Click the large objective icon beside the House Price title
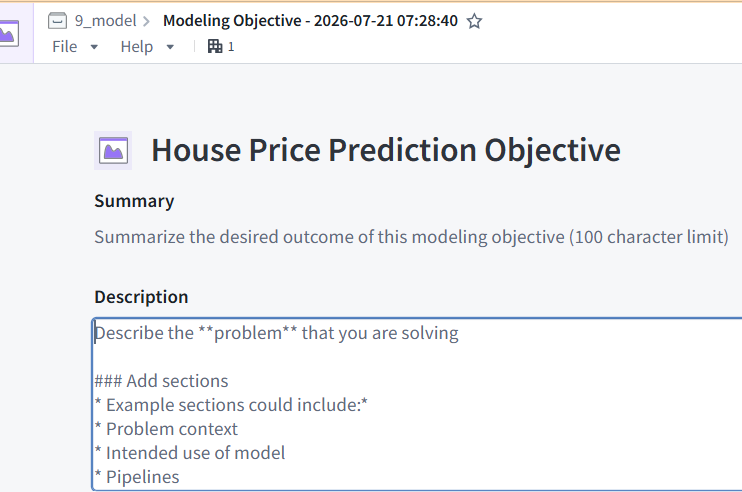The height and width of the screenshot is (492, 742). (113, 150)
